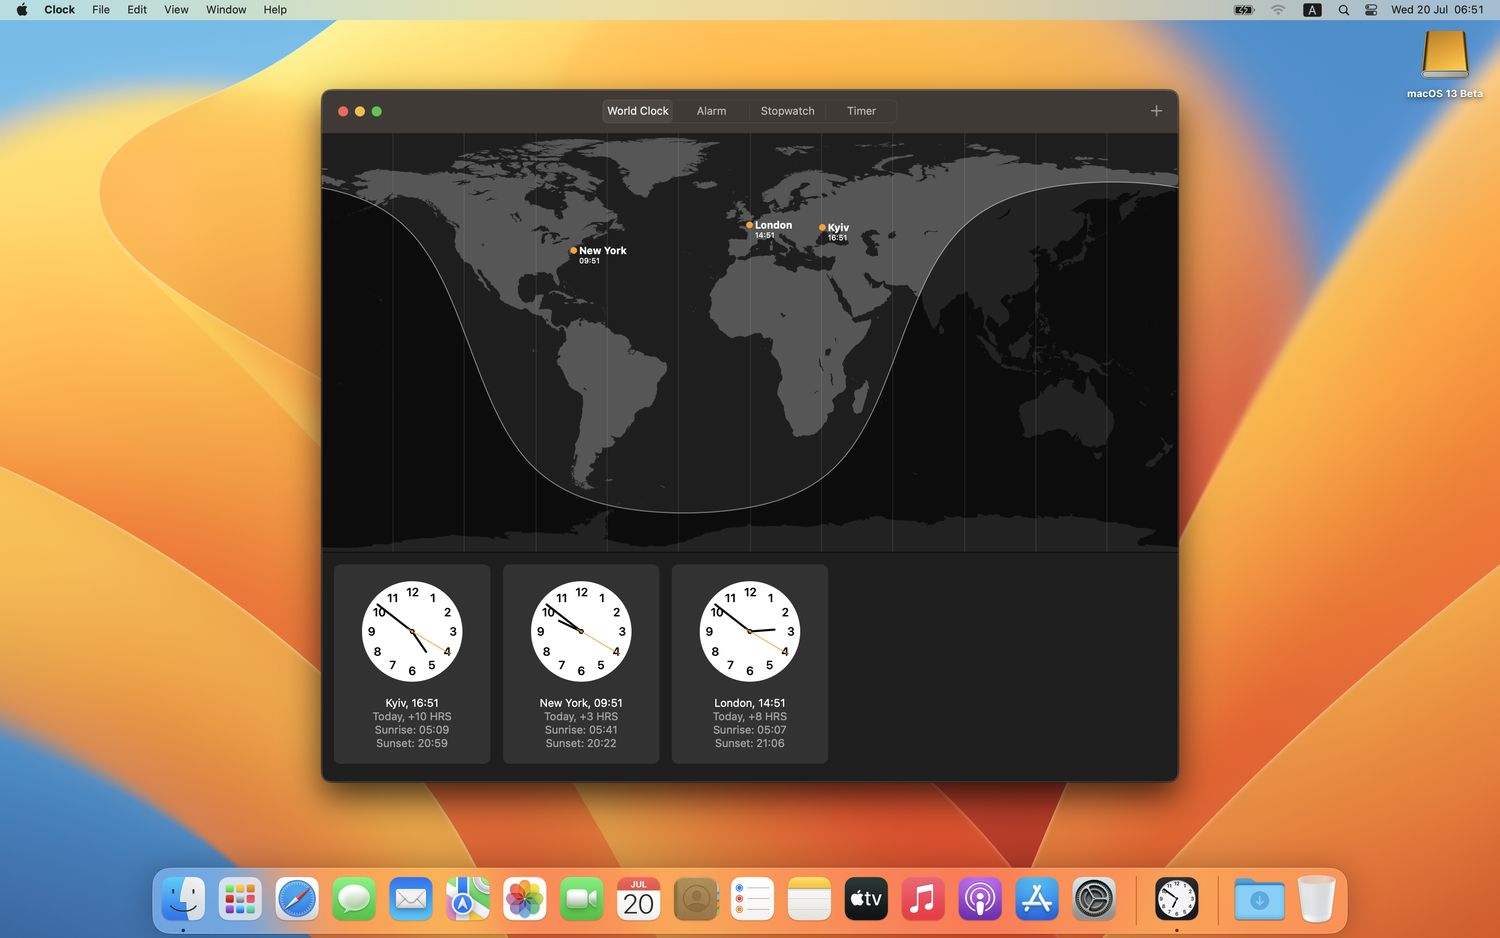Click the London marker on map
1500x938 pixels.
coord(749,225)
